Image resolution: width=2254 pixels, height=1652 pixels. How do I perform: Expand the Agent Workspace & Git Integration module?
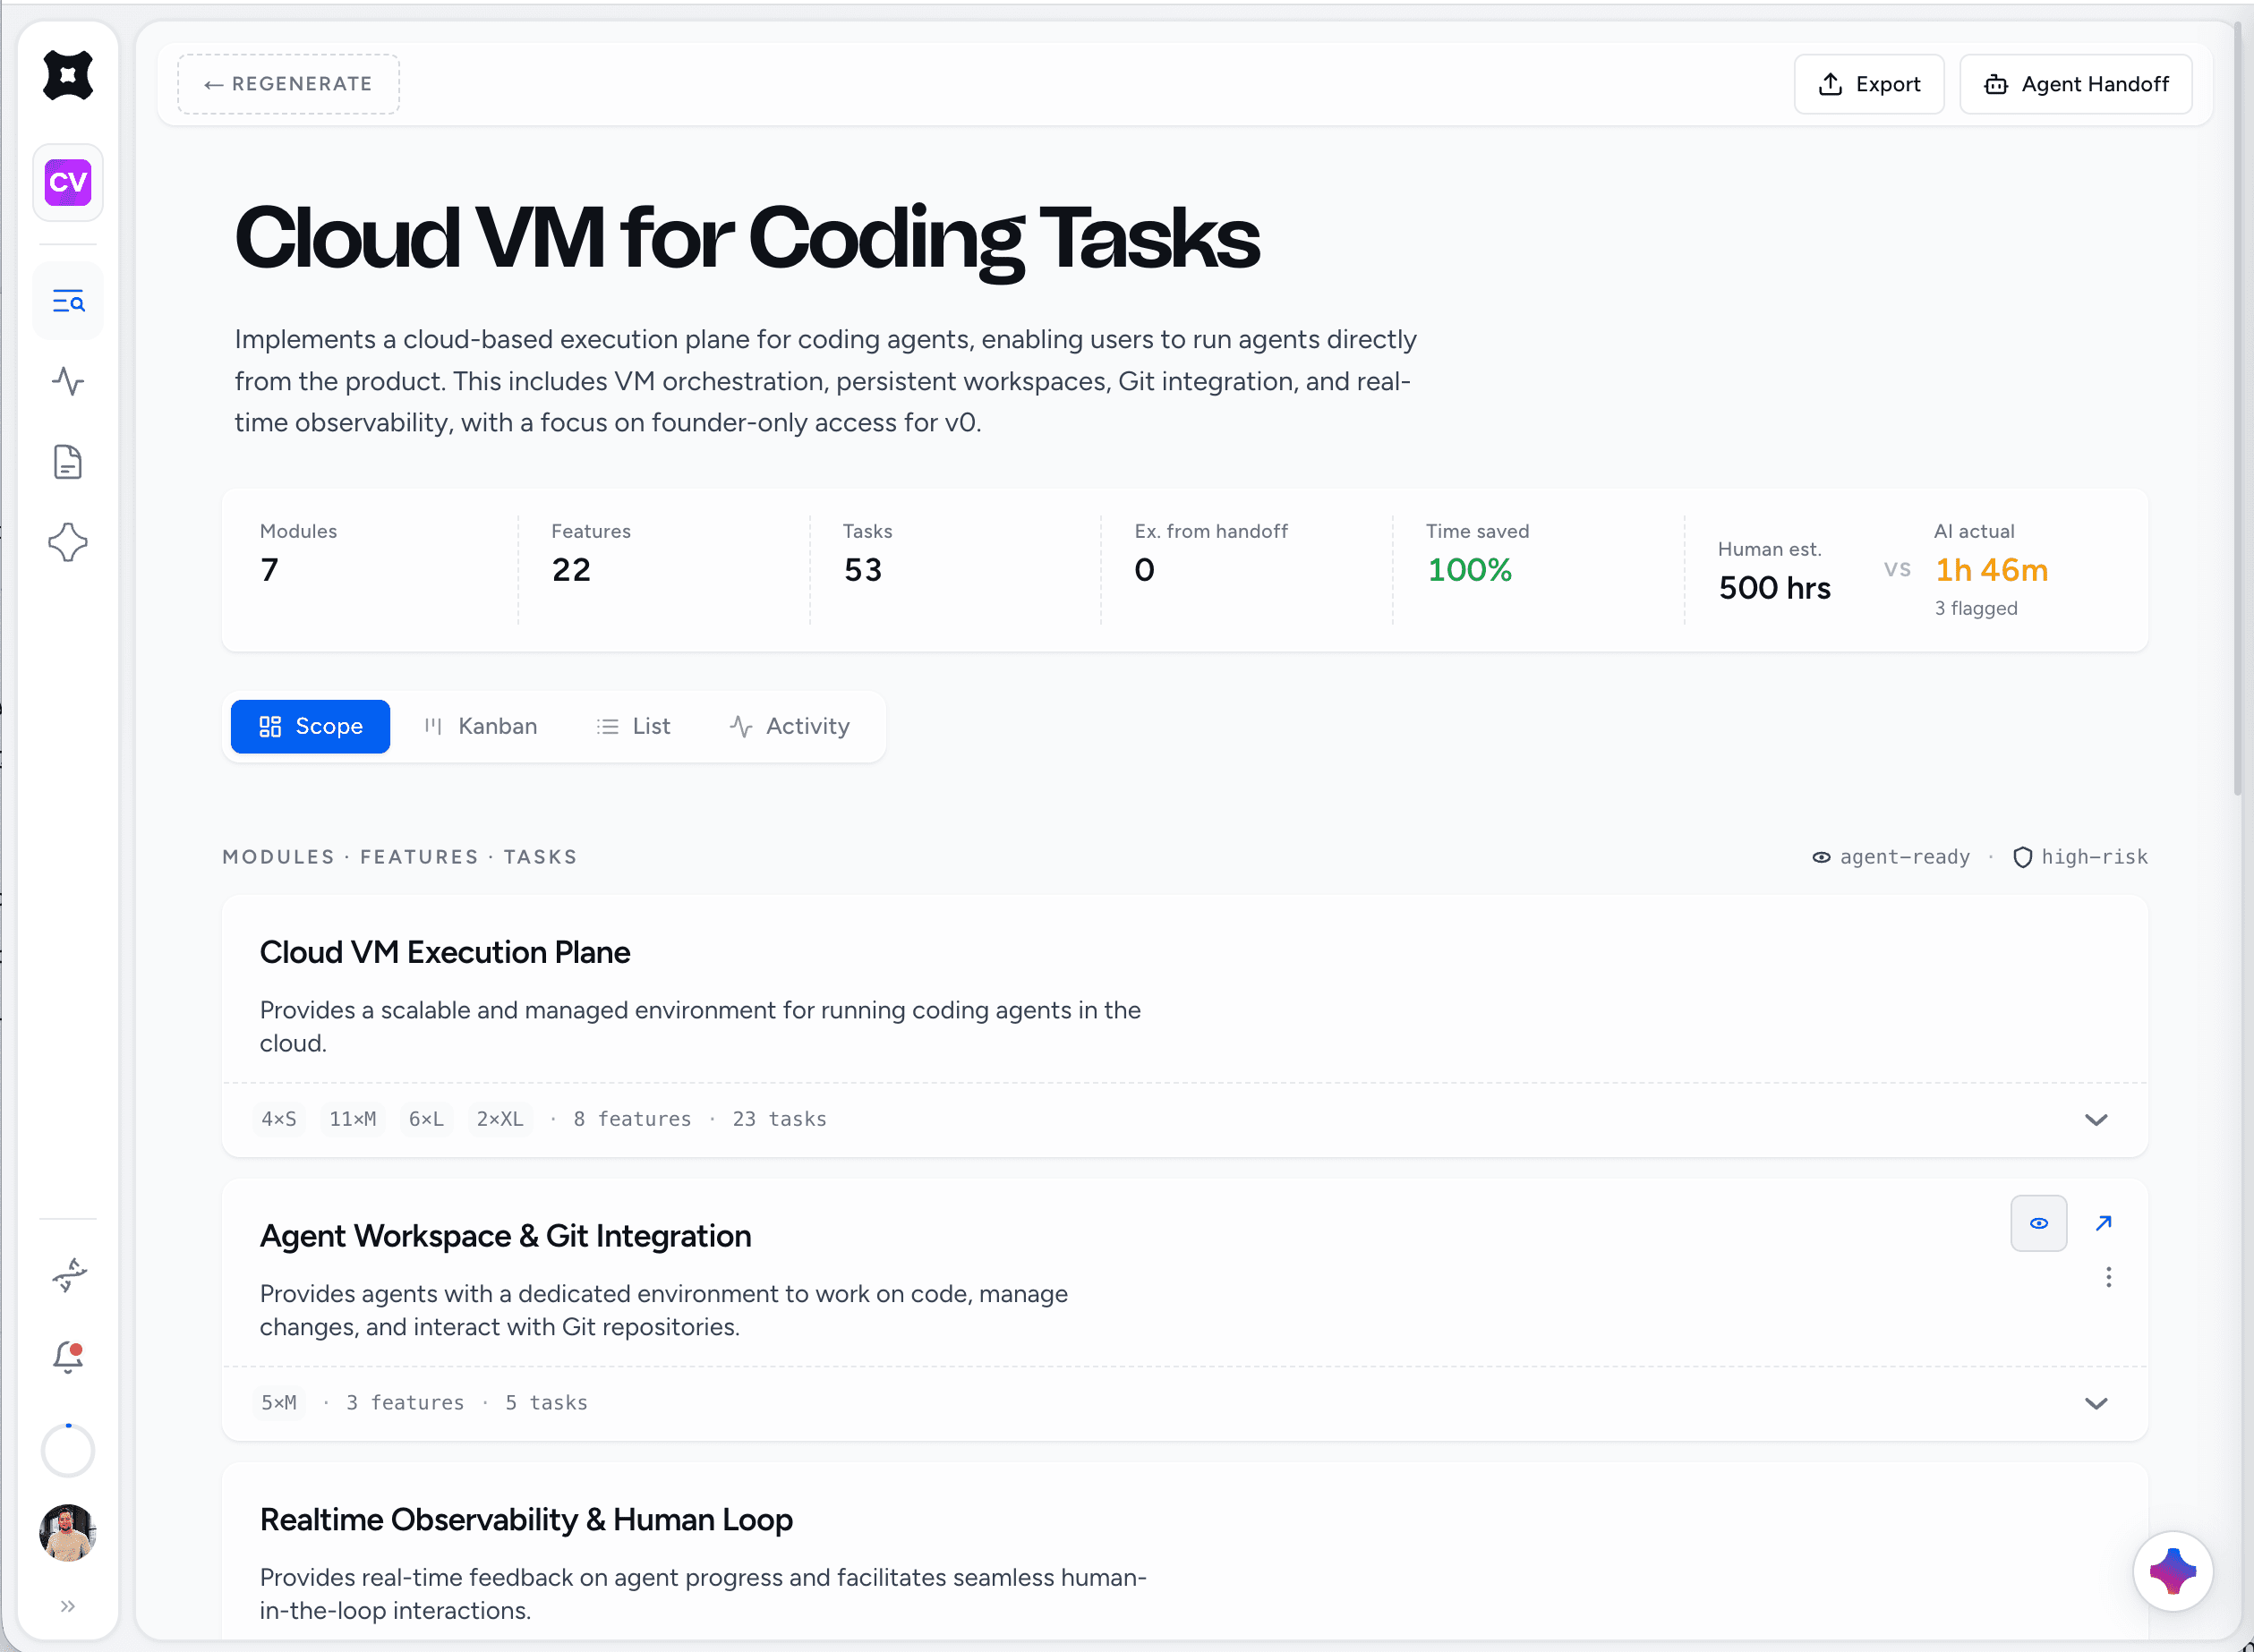coord(2096,1403)
